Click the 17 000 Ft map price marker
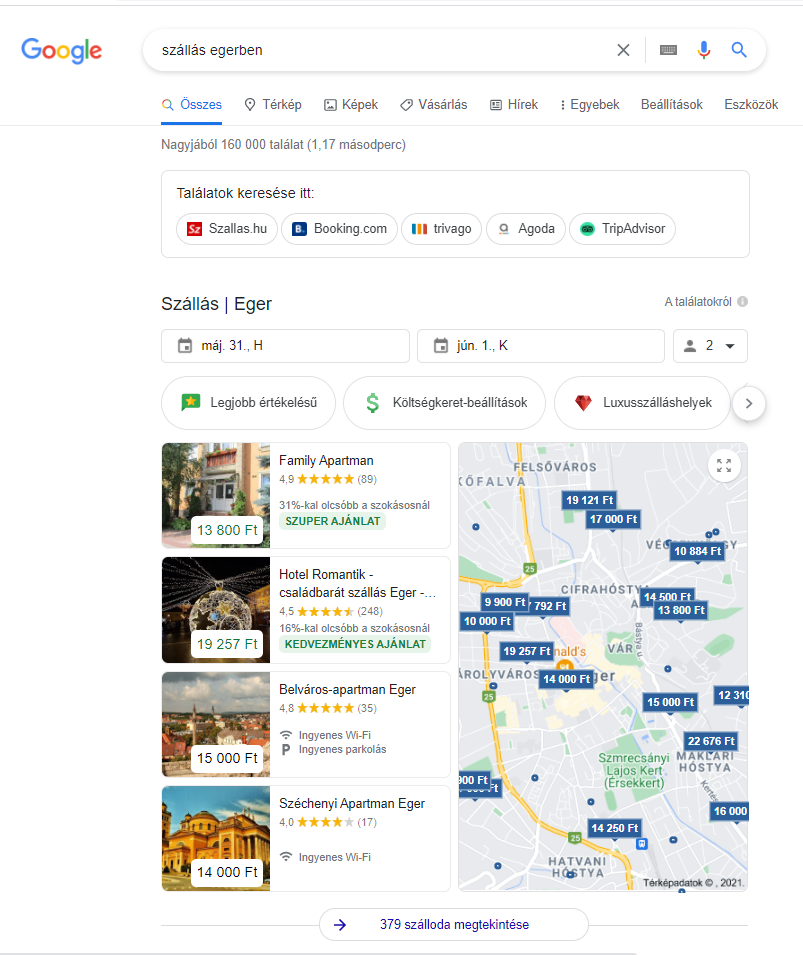The height and width of the screenshot is (955, 803). (x=613, y=520)
